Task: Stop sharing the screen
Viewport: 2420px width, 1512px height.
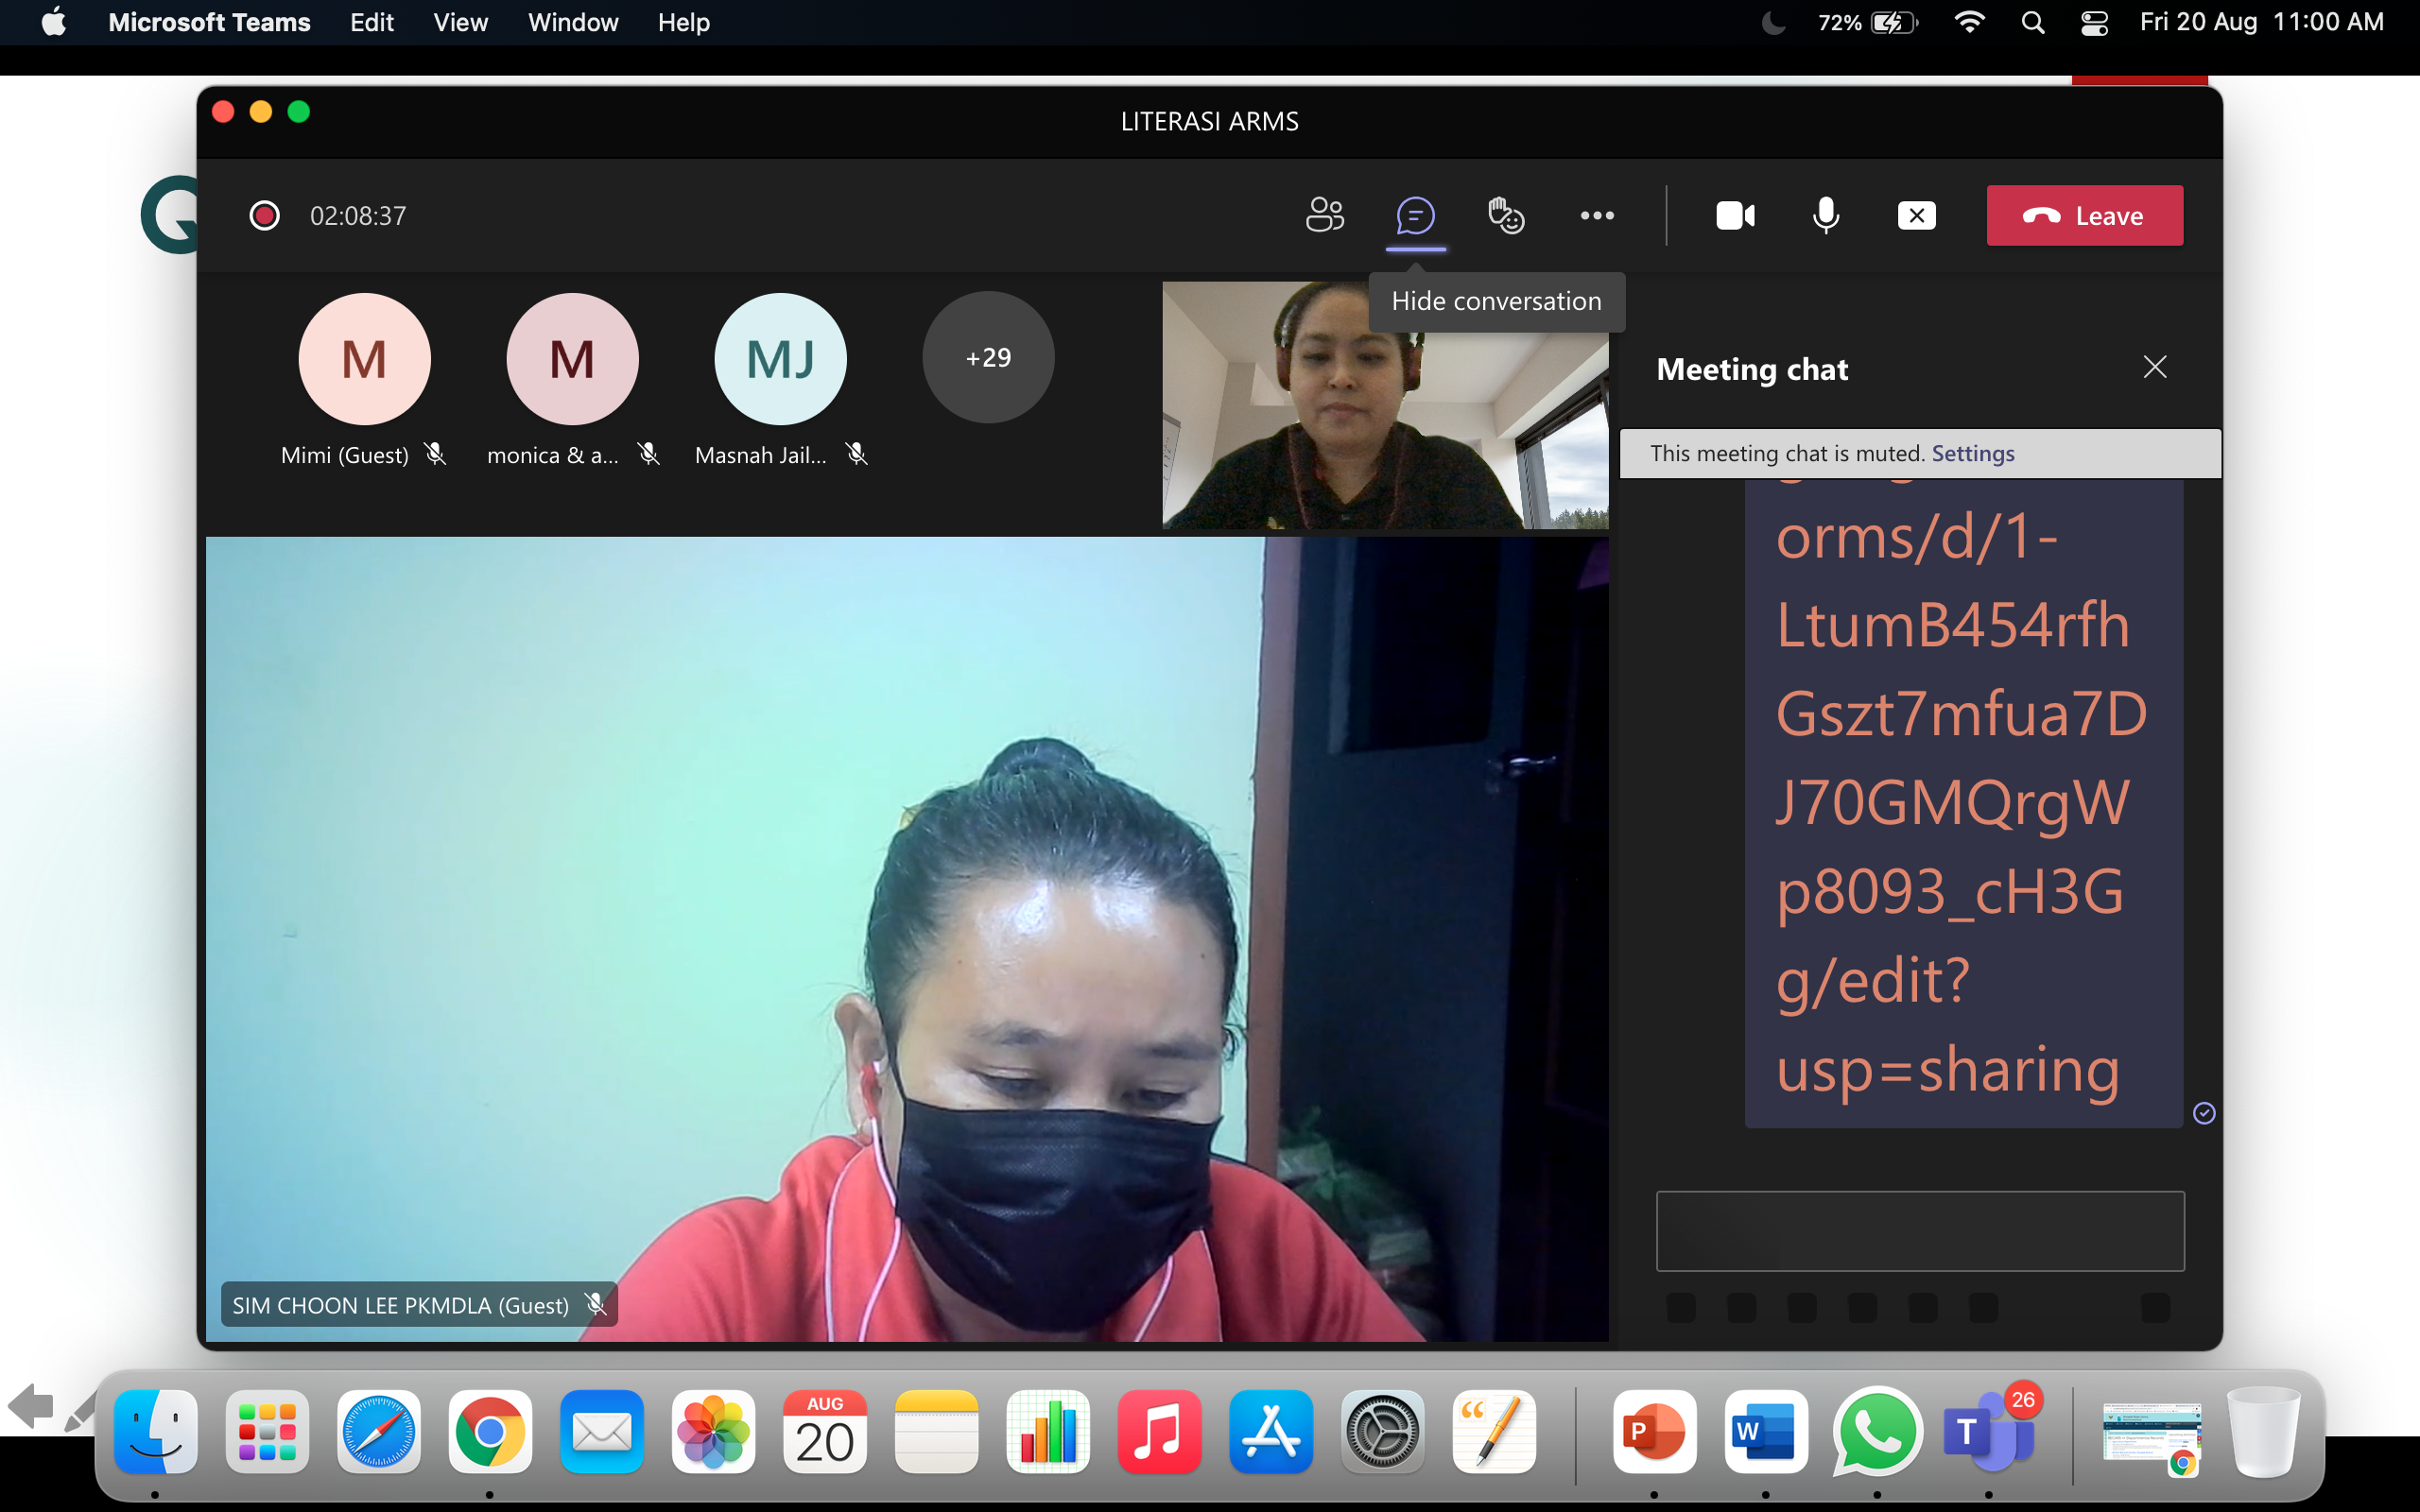Action: pos(1916,215)
